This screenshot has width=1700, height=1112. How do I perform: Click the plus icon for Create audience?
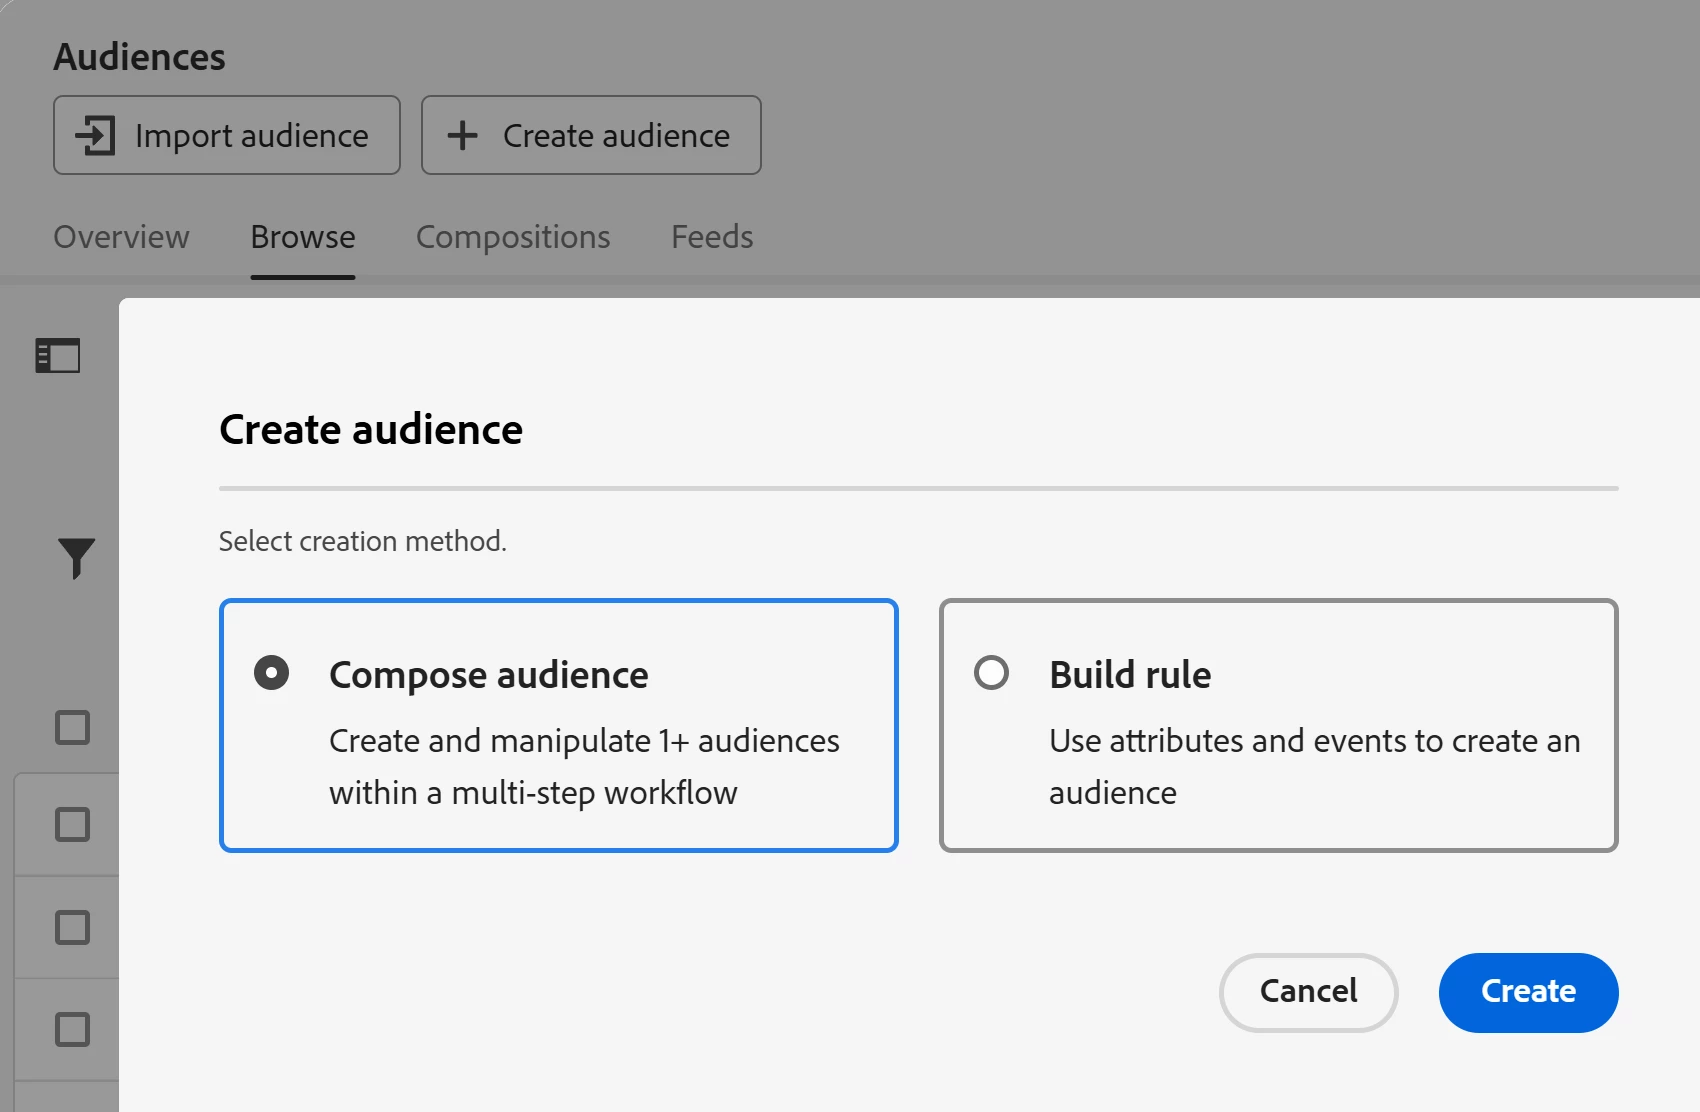(462, 135)
